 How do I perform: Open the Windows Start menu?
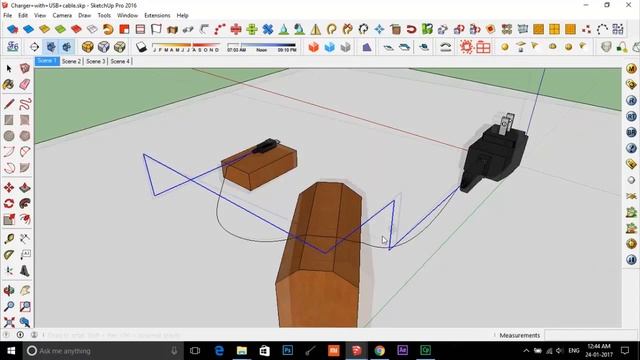[11, 351]
